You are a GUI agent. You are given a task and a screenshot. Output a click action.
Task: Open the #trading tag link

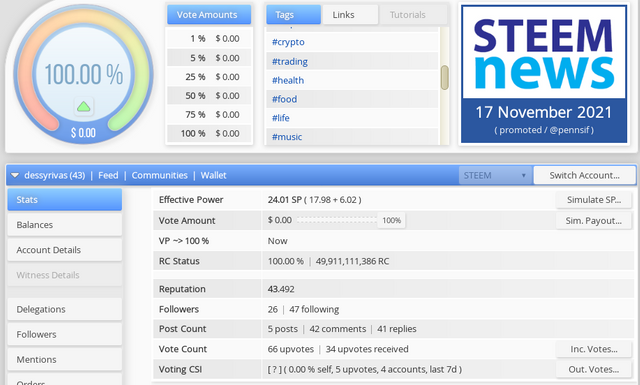[x=290, y=61]
